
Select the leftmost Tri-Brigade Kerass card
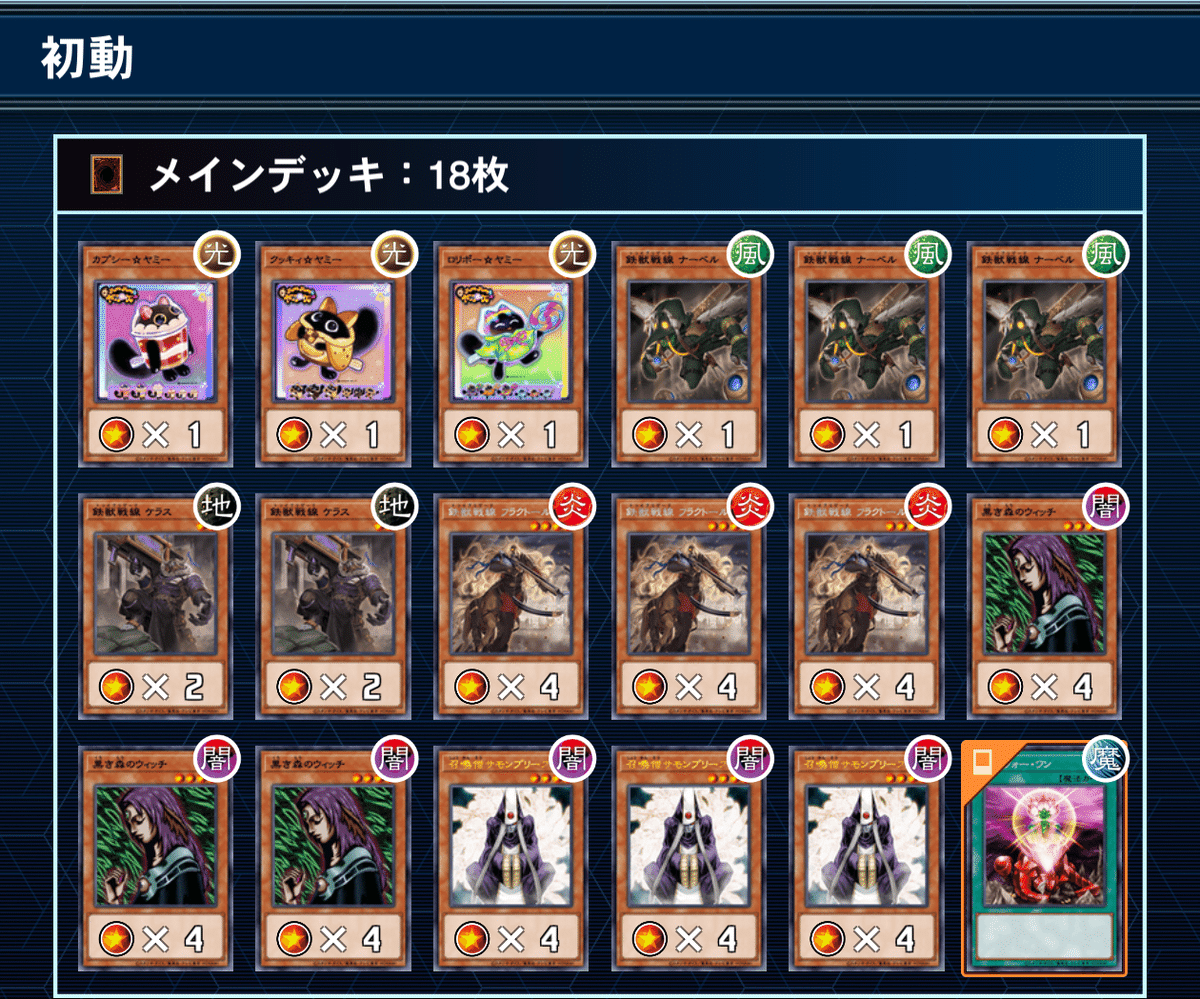coord(155,606)
